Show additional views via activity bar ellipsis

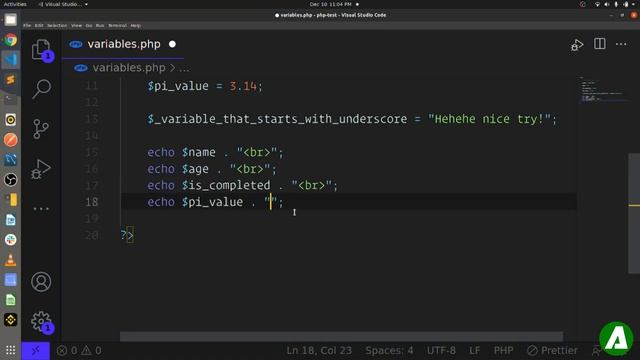pyautogui.click(x=41, y=209)
